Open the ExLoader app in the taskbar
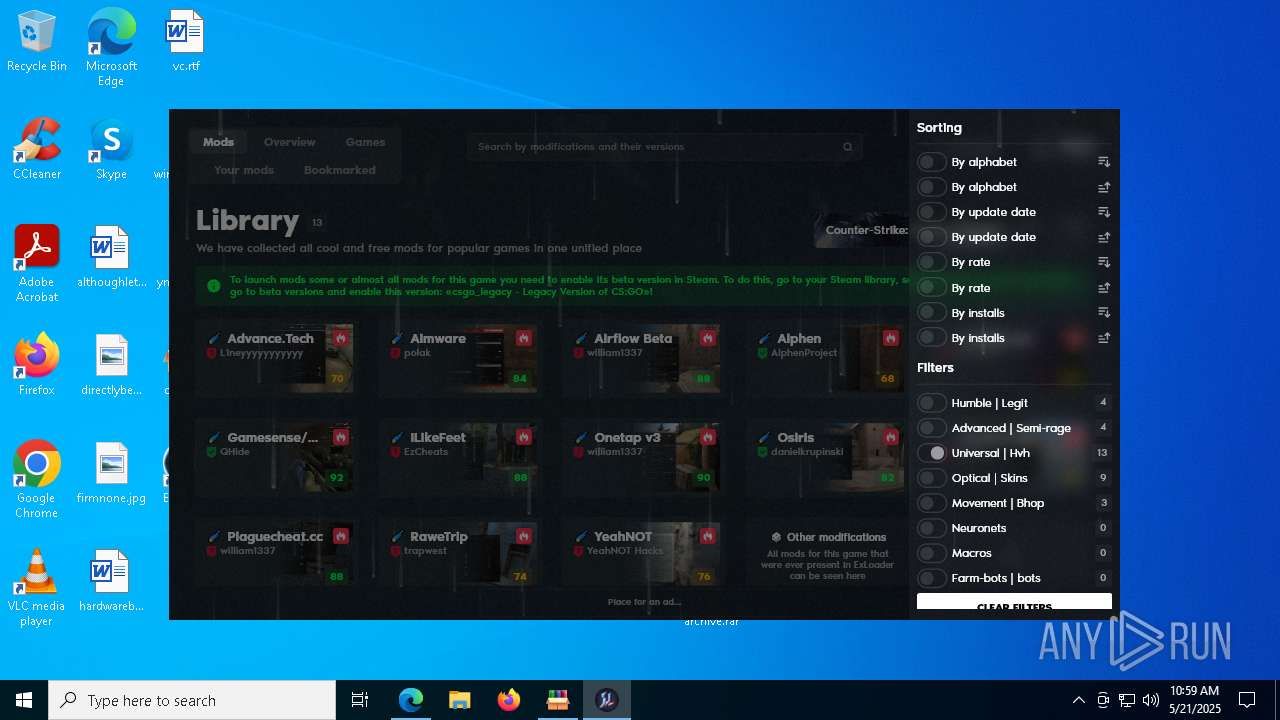This screenshot has width=1280, height=720. 606,700
